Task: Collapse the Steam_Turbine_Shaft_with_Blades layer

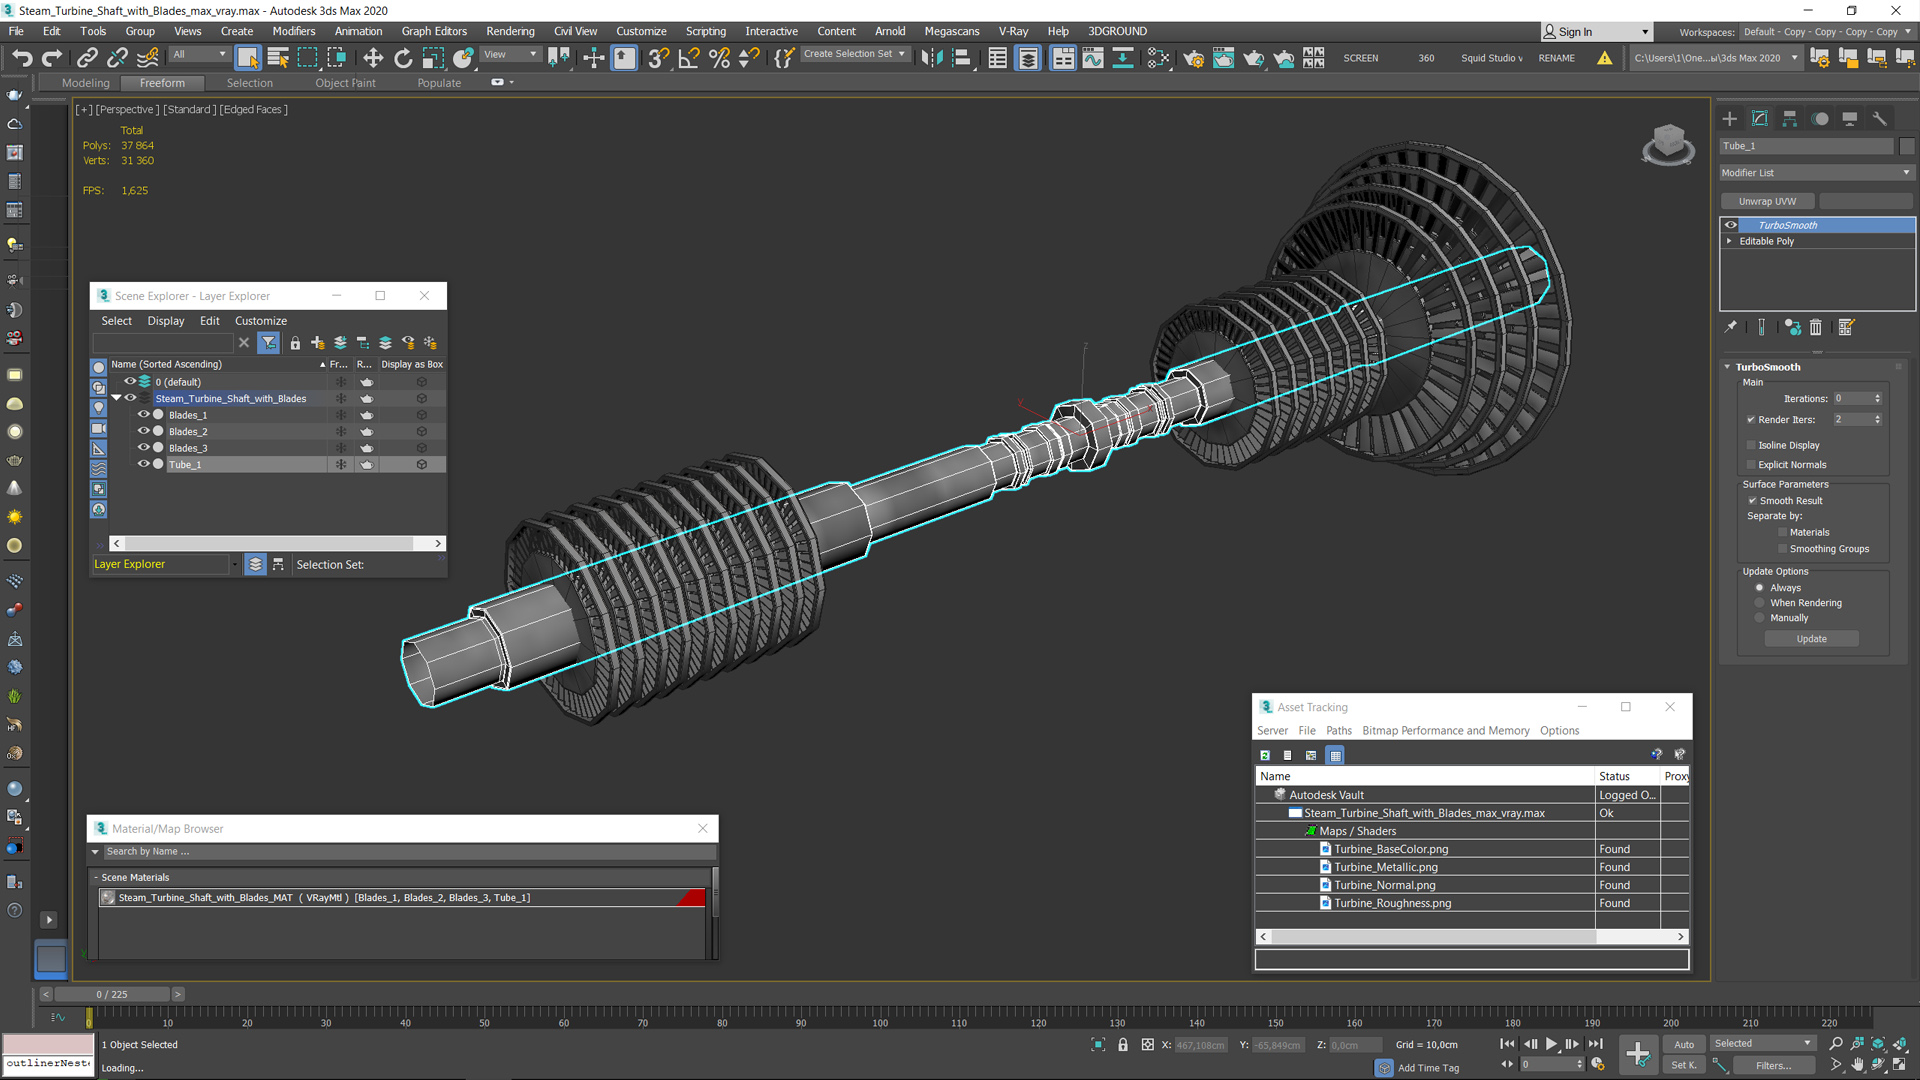Action: point(116,398)
